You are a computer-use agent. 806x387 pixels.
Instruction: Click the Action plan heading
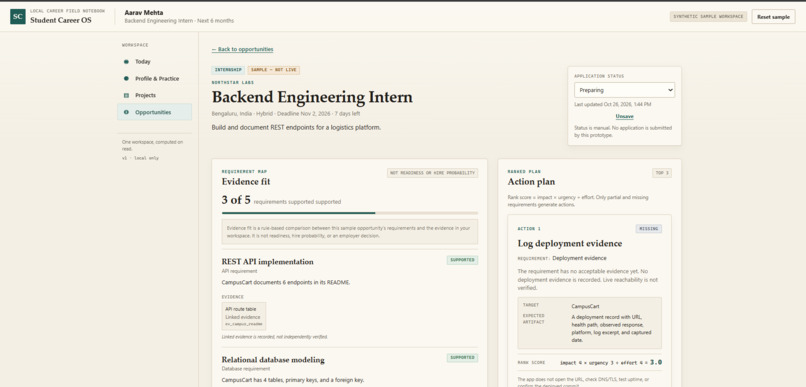click(531, 181)
